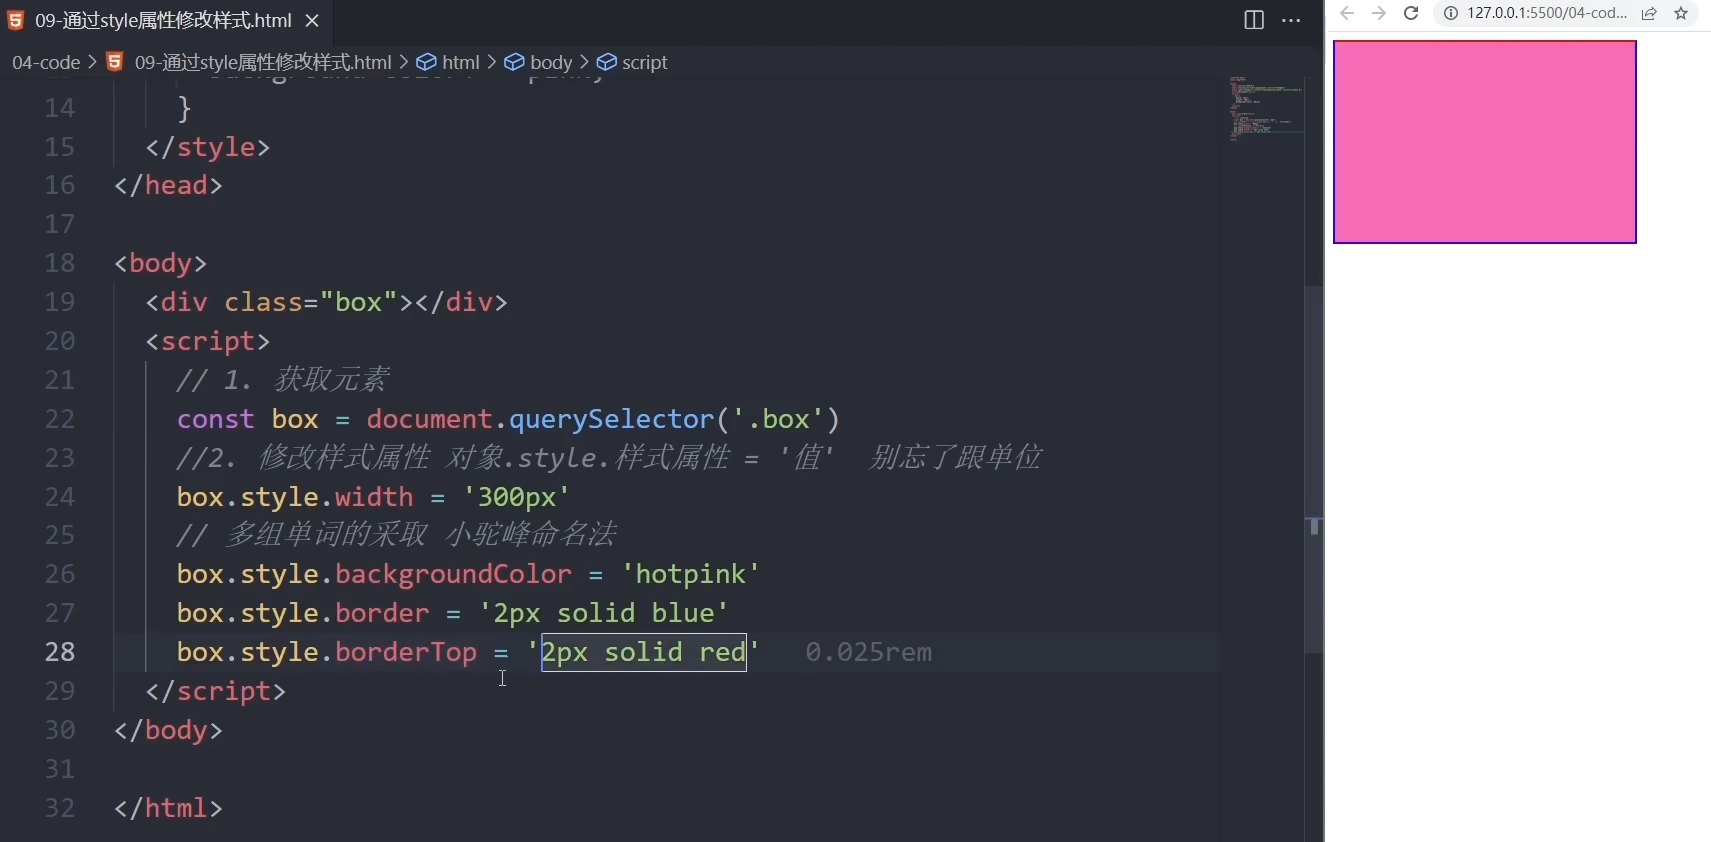View site information icon in address bar
The image size is (1711, 842).
tap(1451, 13)
